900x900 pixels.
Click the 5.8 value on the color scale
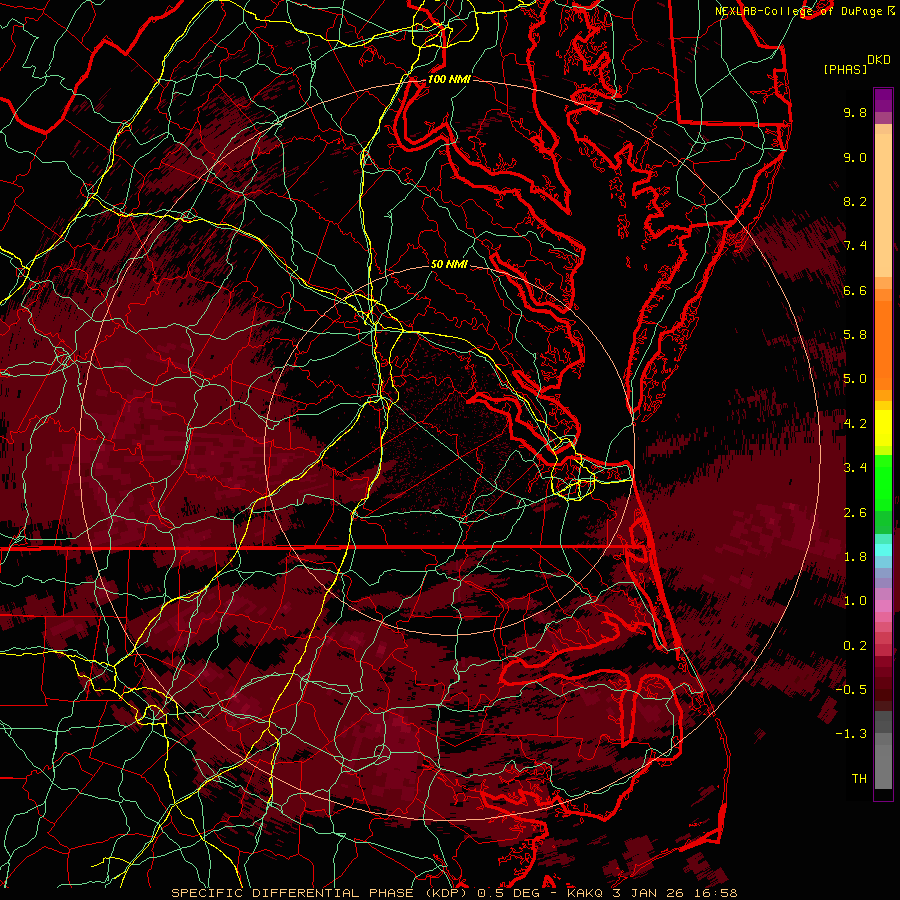[x=855, y=335]
